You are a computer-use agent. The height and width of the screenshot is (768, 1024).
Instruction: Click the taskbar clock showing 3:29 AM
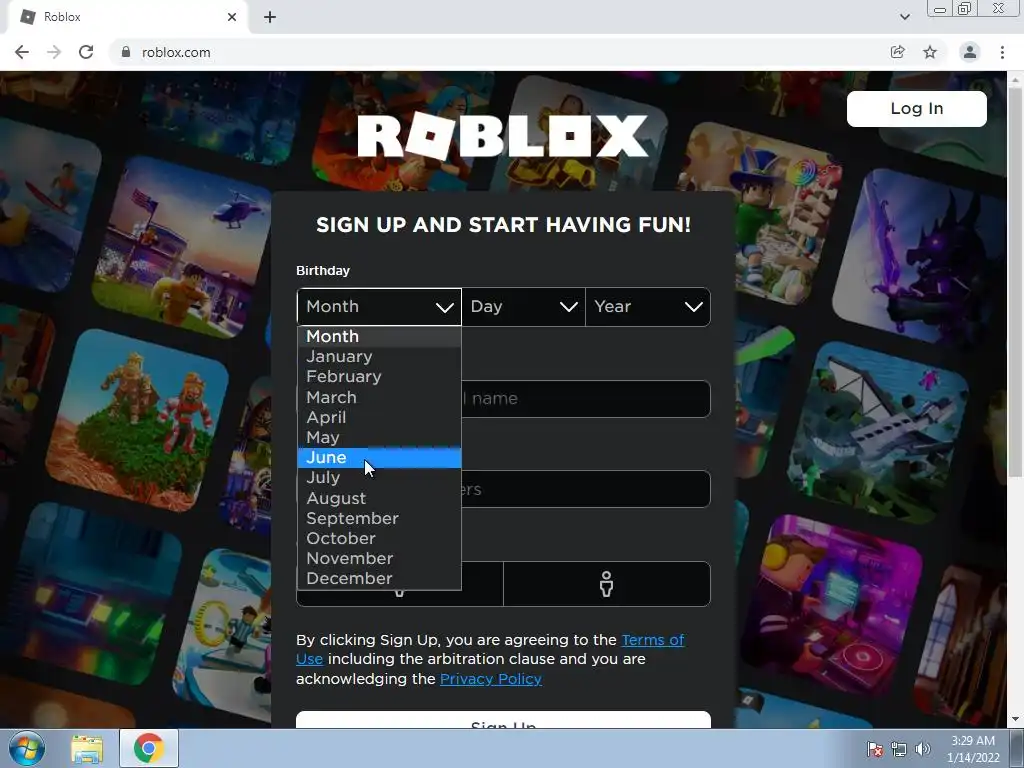coord(973,748)
